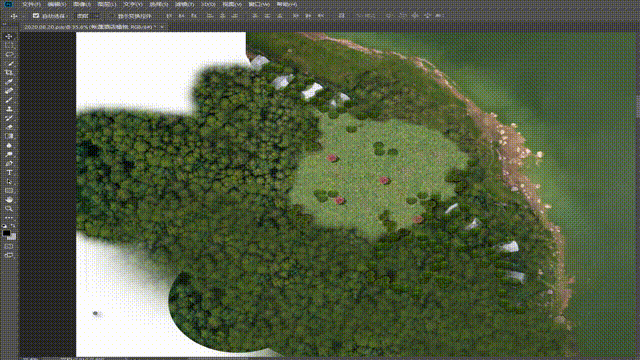
Task: Open the 编辑(E) menu
Action: [57, 4]
